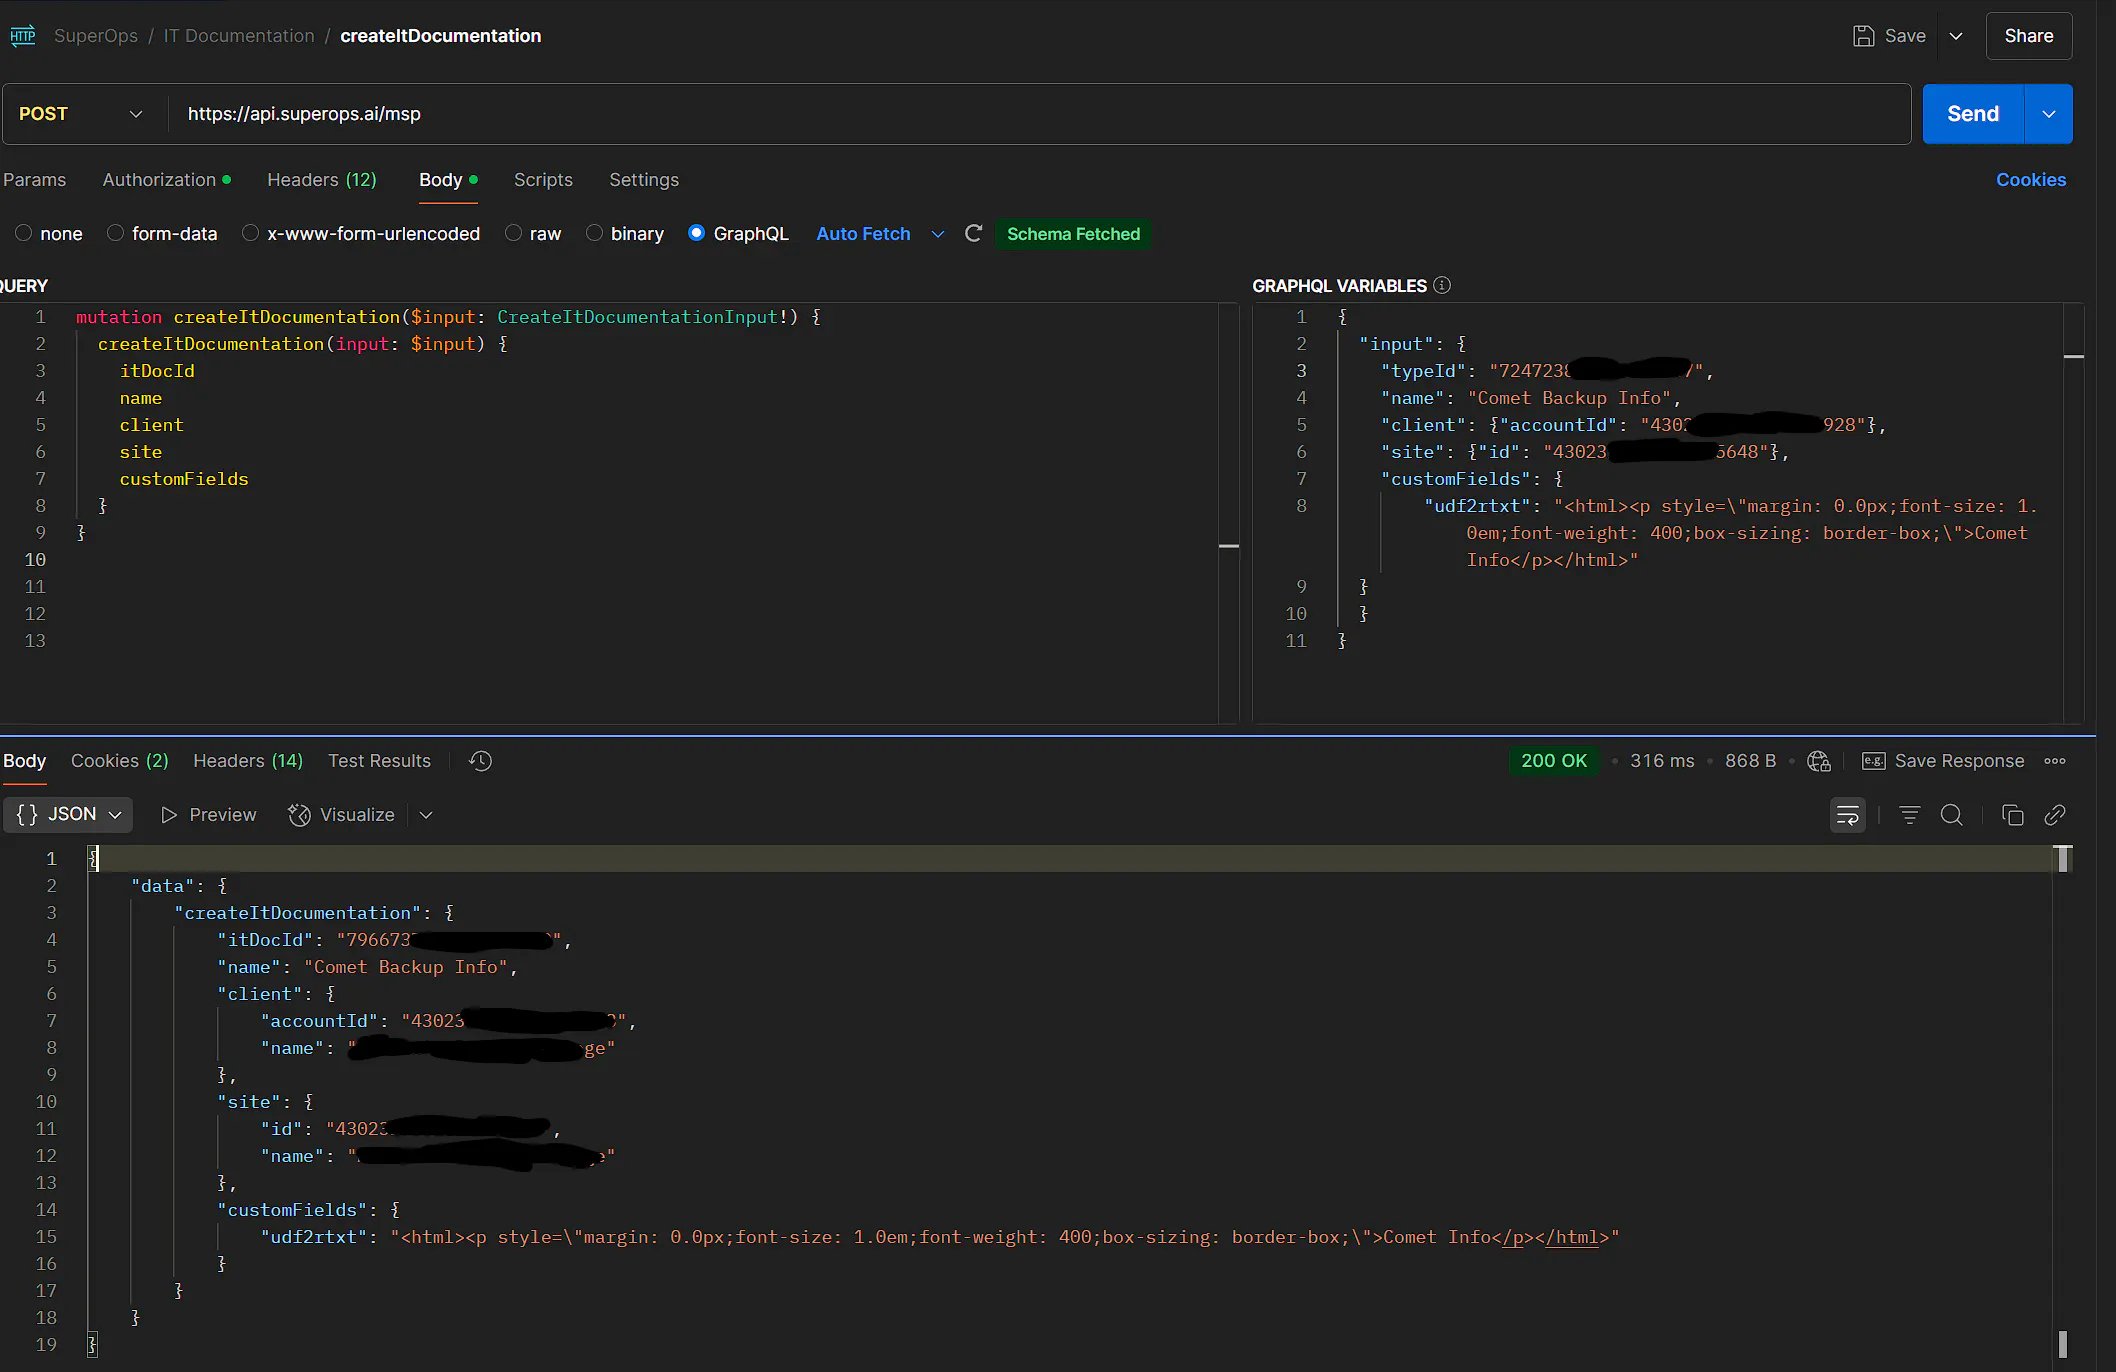
Task: Open the response history icon
Action: (x=480, y=761)
